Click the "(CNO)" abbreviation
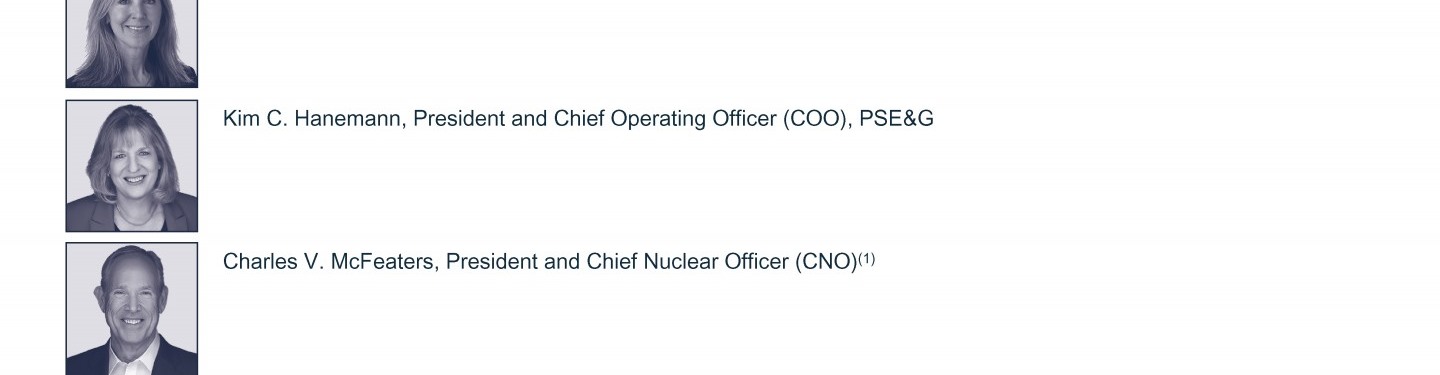 [826, 262]
